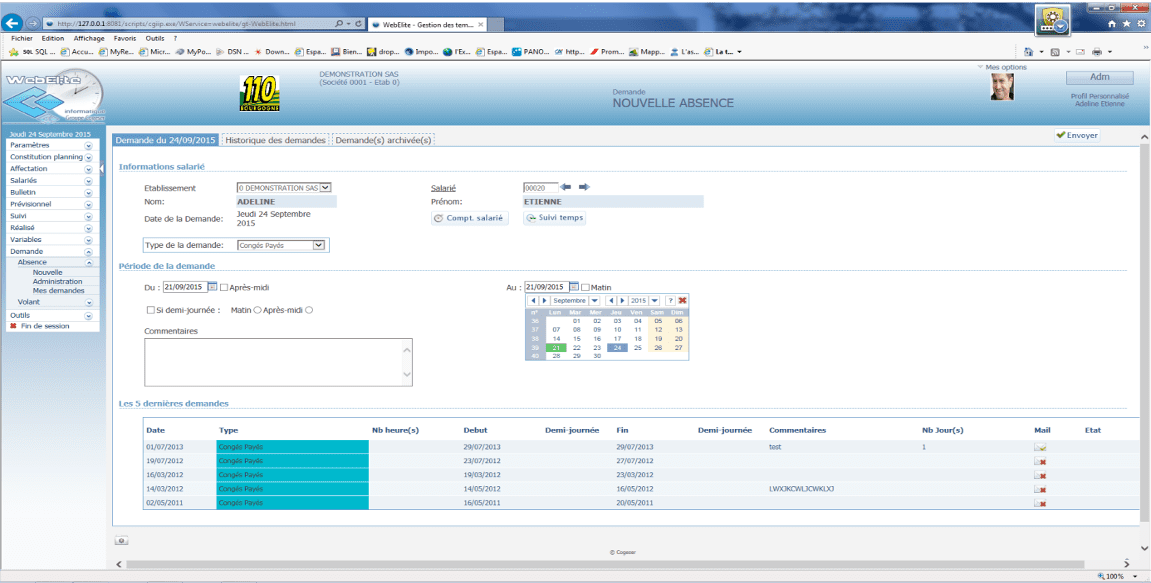This screenshot has height=583, width=1151.
Task: Open the Affichage menu
Action: coord(89,38)
